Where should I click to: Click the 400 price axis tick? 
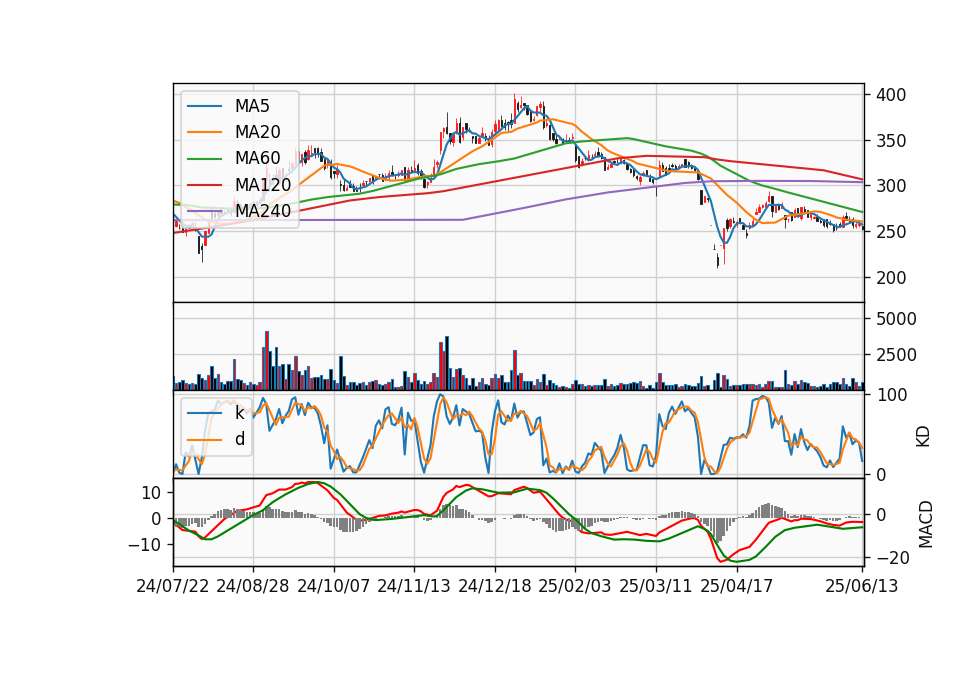click(x=891, y=95)
